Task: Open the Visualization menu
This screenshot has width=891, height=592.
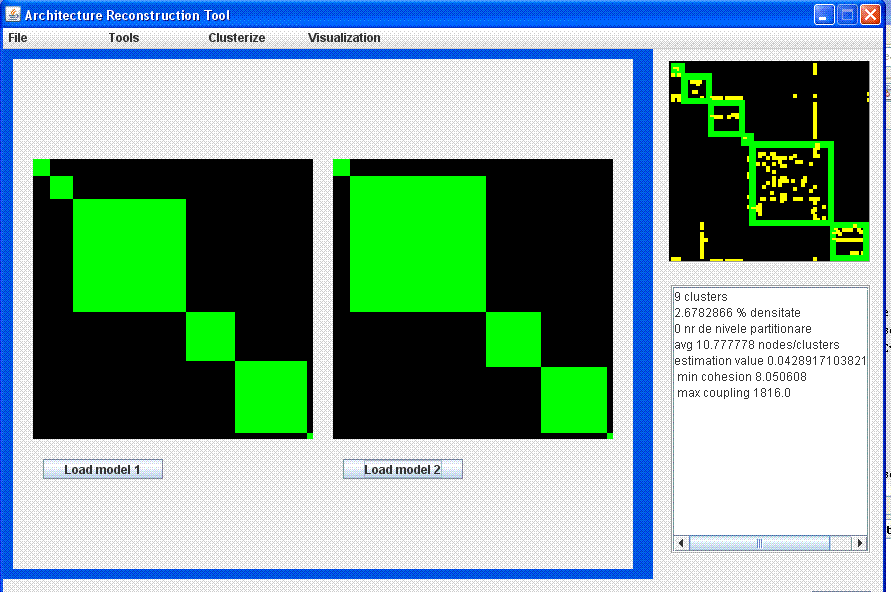Action: (x=344, y=38)
